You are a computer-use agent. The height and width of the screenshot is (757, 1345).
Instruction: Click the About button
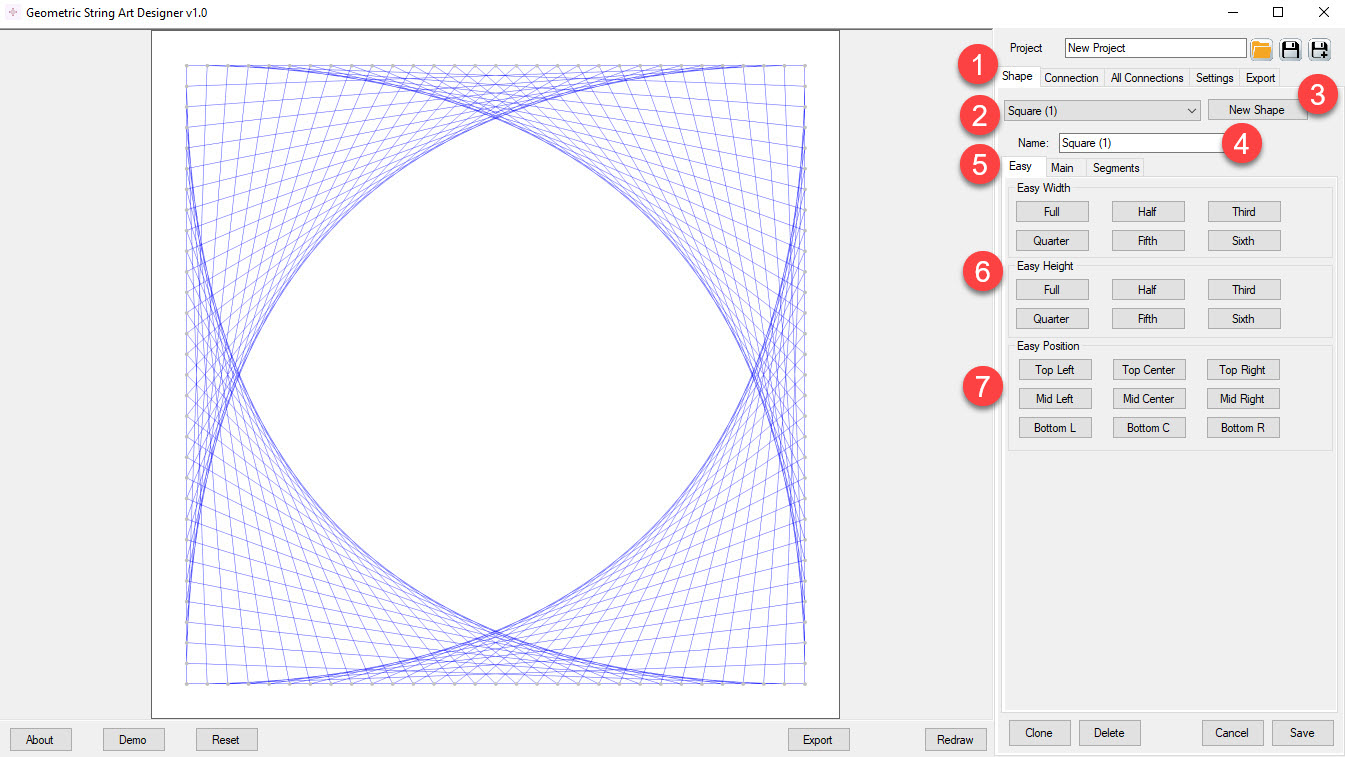click(x=40, y=740)
